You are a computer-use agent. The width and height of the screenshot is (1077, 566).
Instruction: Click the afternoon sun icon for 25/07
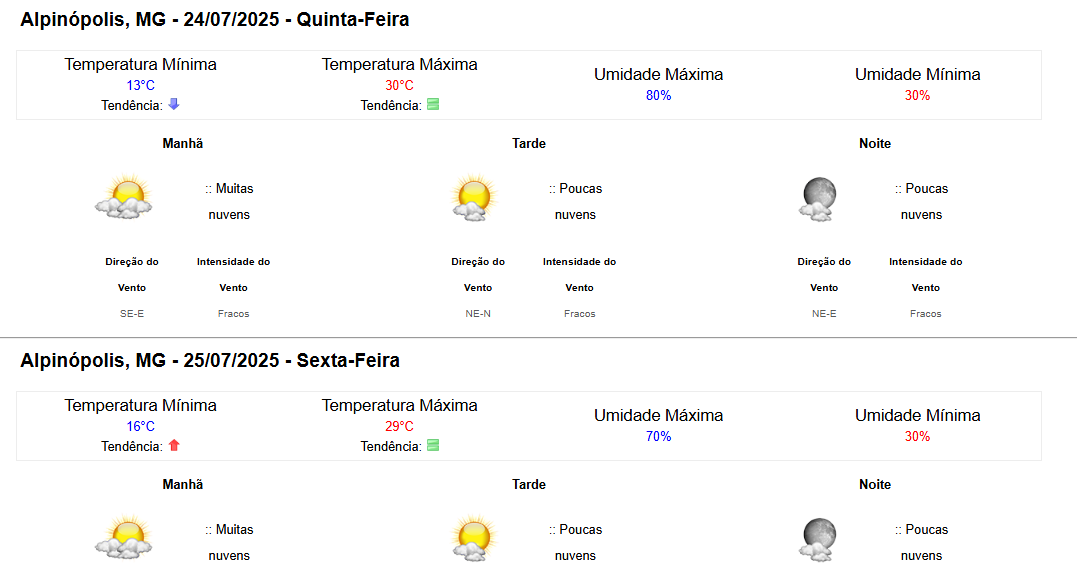click(x=474, y=539)
